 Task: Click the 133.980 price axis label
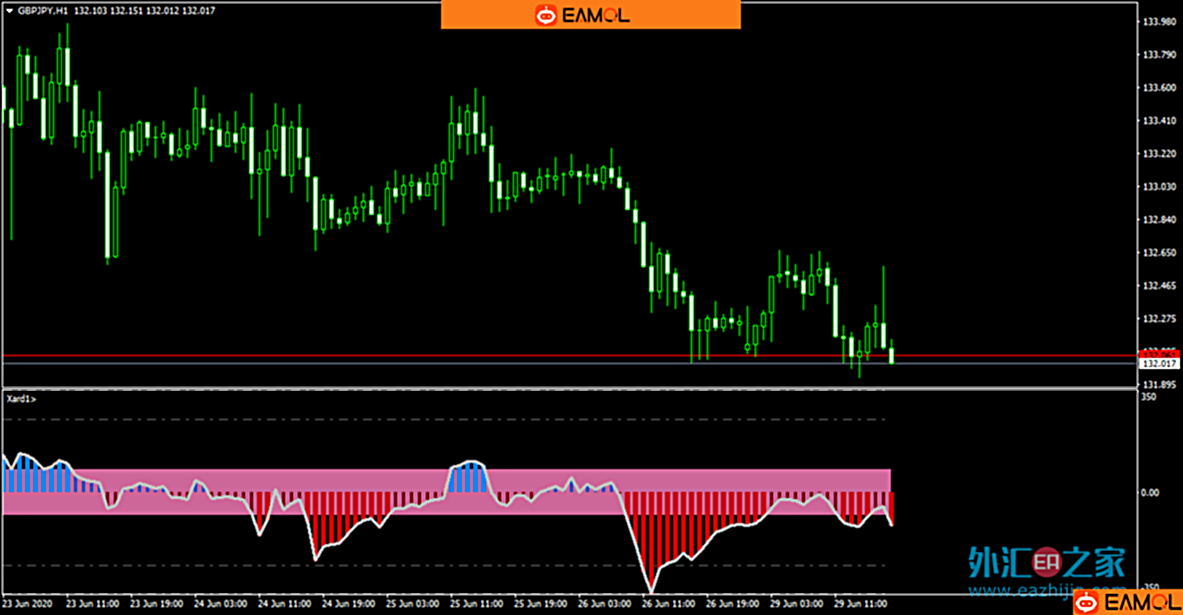[1158, 22]
